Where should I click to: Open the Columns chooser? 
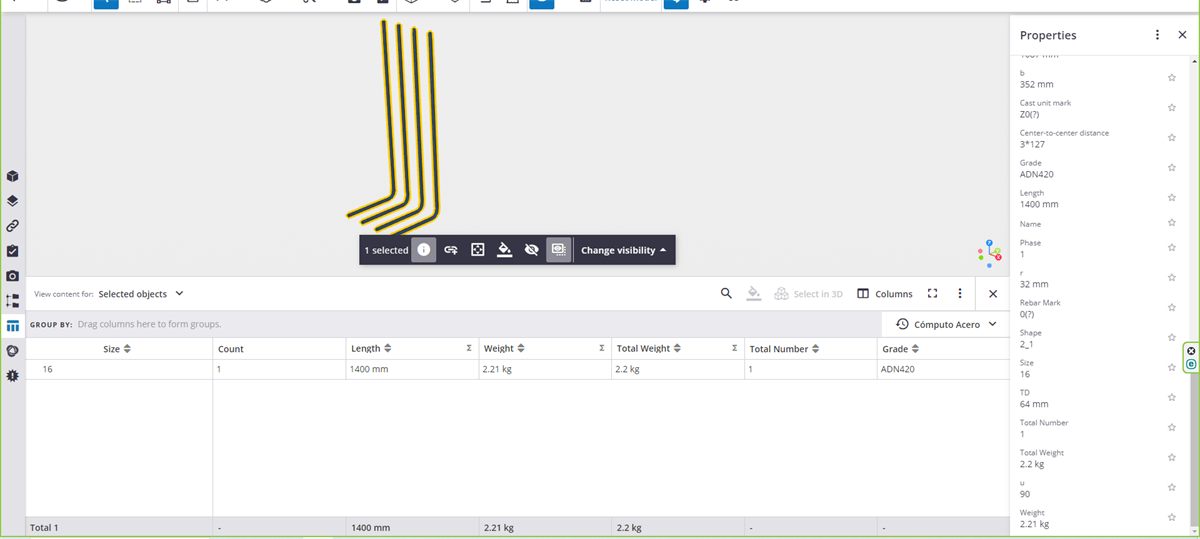(885, 294)
